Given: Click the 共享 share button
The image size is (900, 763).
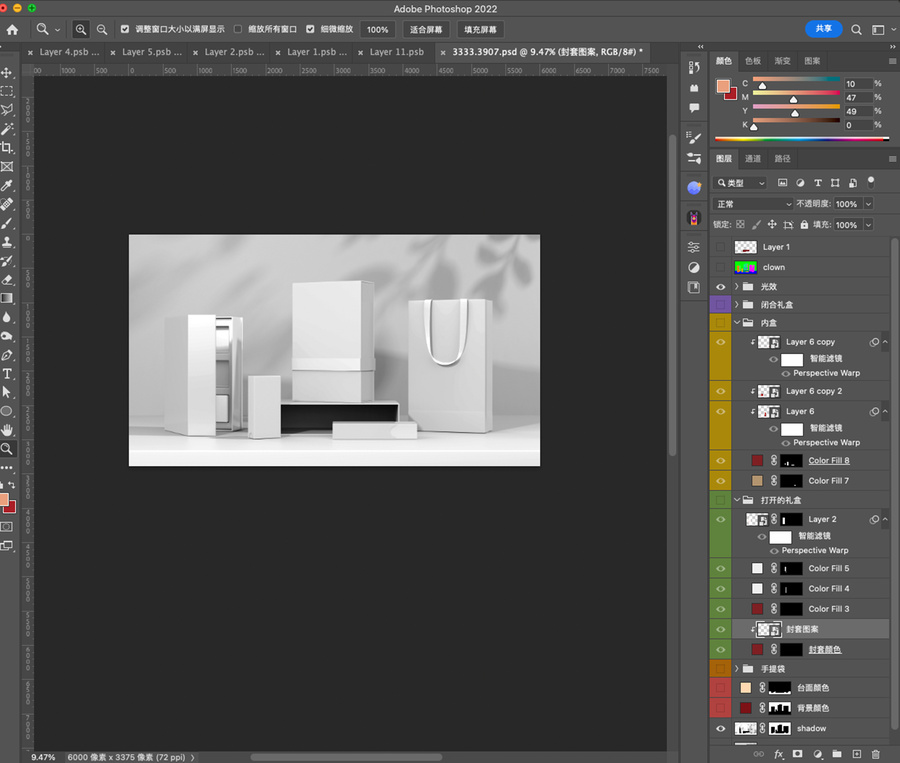Looking at the screenshot, I should 824,29.
